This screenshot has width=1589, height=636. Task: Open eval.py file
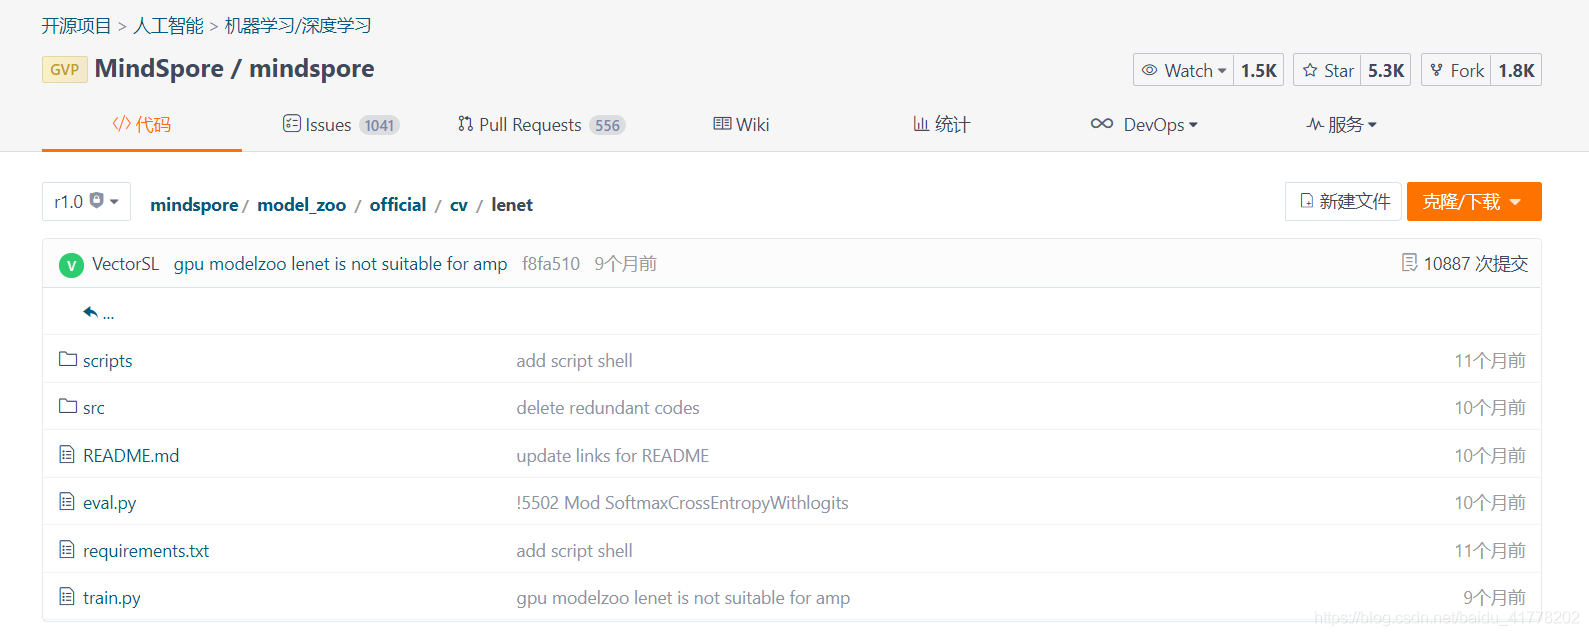pyautogui.click(x=110, y=503)
